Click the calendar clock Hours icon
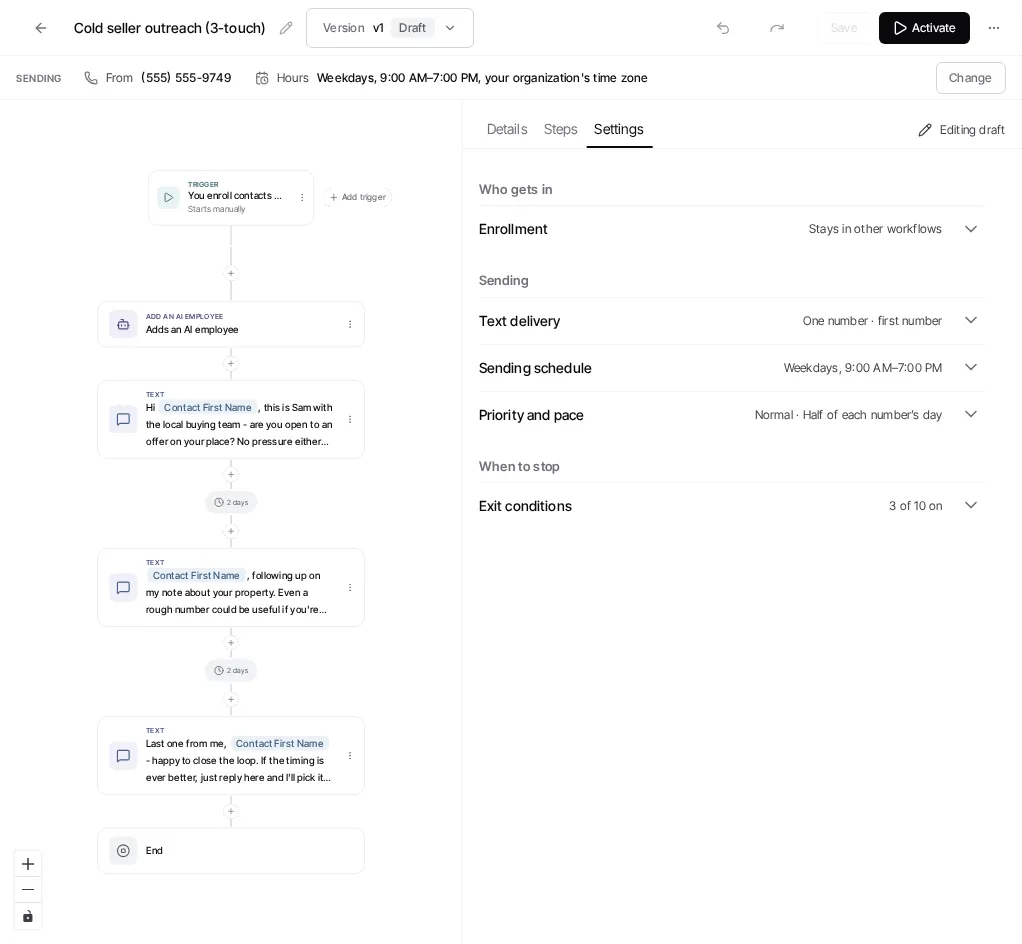1022x944 pixels. (262, 78)
